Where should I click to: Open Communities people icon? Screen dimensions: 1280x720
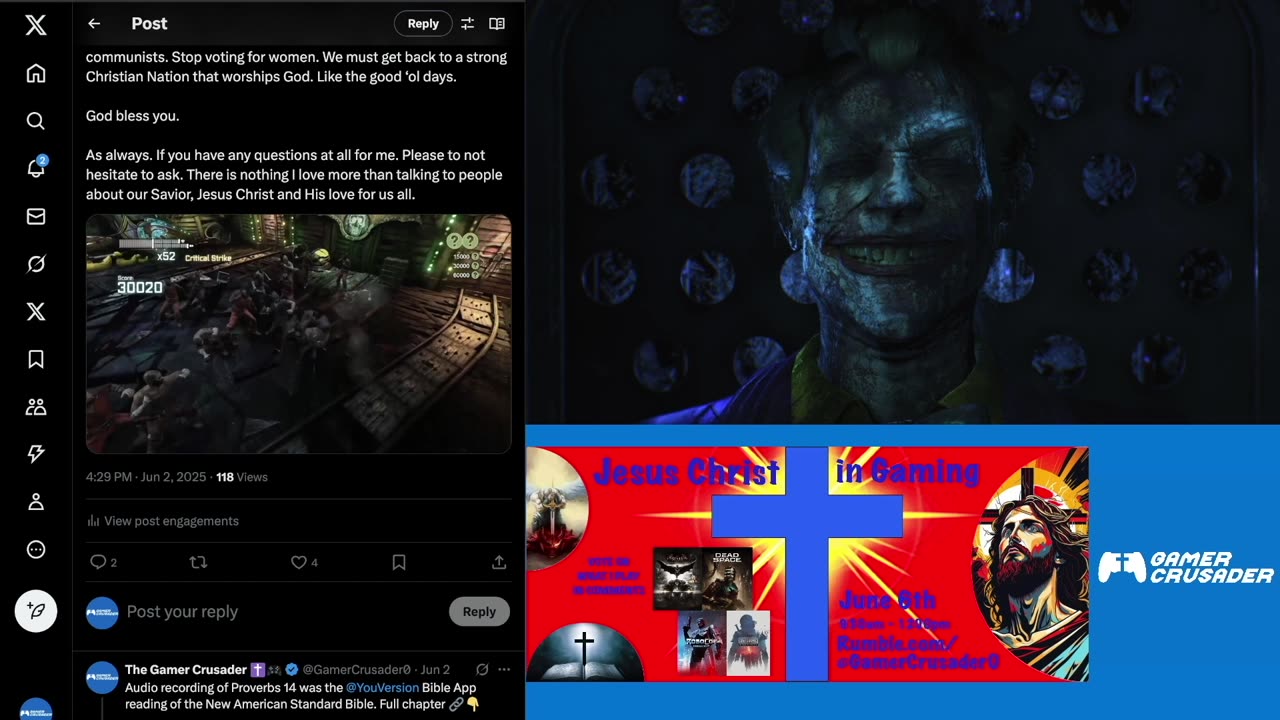[x=36, y=407]
